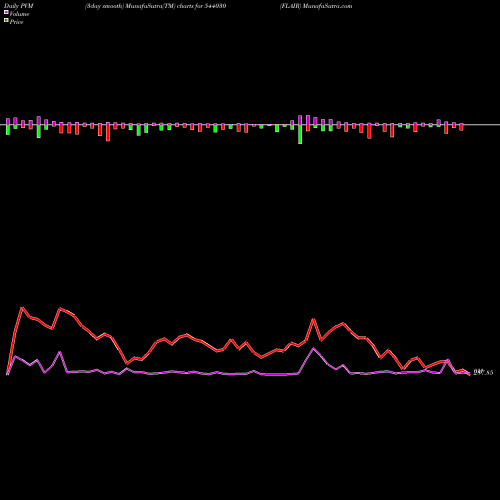The height and width of the screenshot is (500, 500).
Task: Click the Volume legend color swatch
Action: tap(6, 12)
